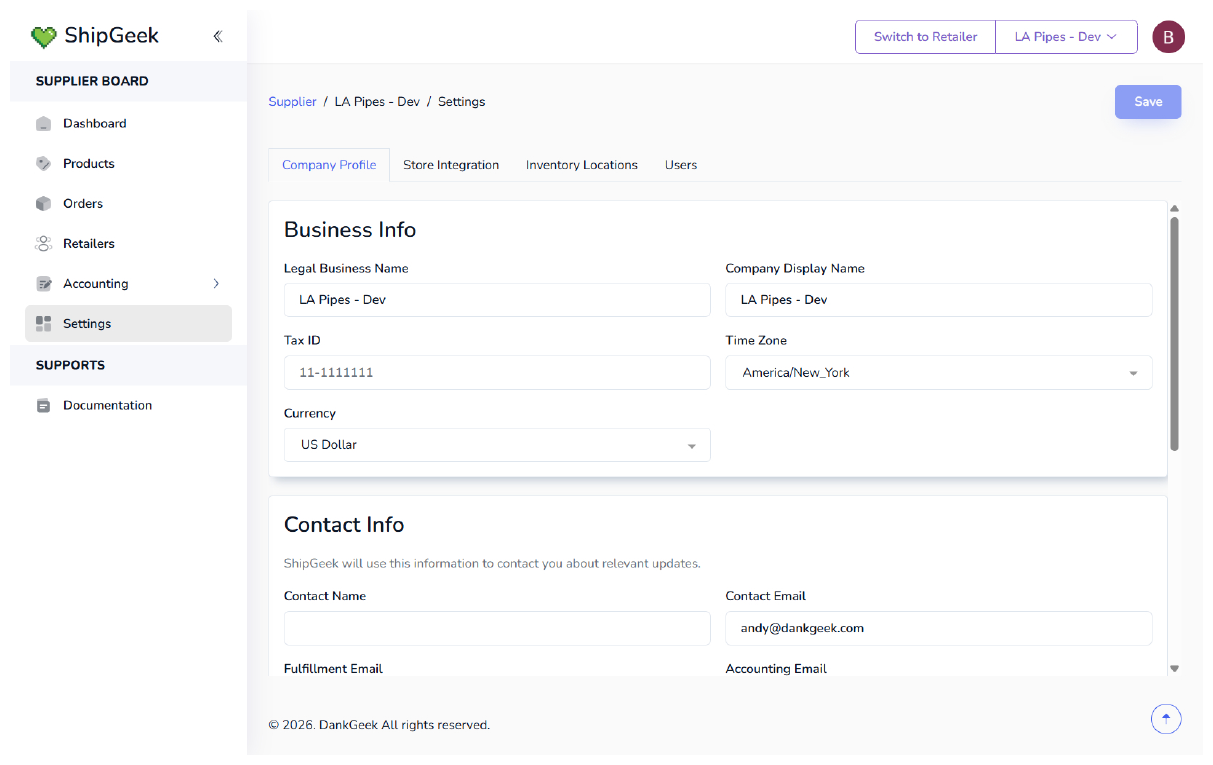This screenshot has width=1213, height=765.
Task: Click the Company Display Name field
Action: (938, 300)
